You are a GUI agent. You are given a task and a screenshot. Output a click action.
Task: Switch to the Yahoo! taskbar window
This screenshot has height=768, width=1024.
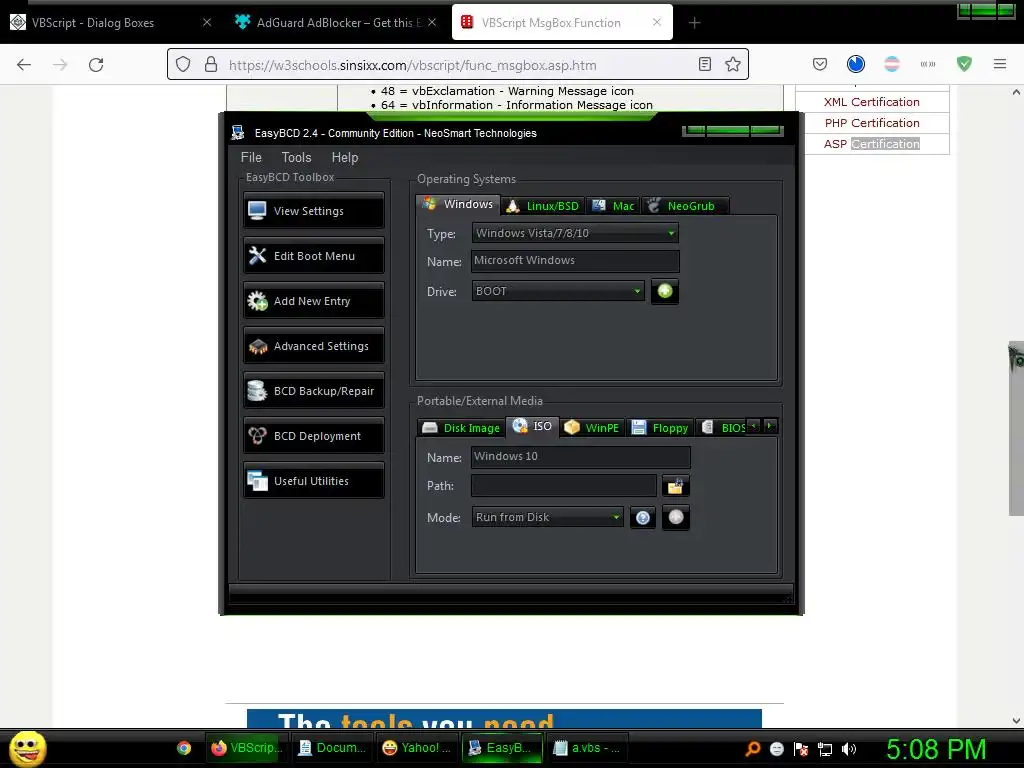click(x=415, y=748)
